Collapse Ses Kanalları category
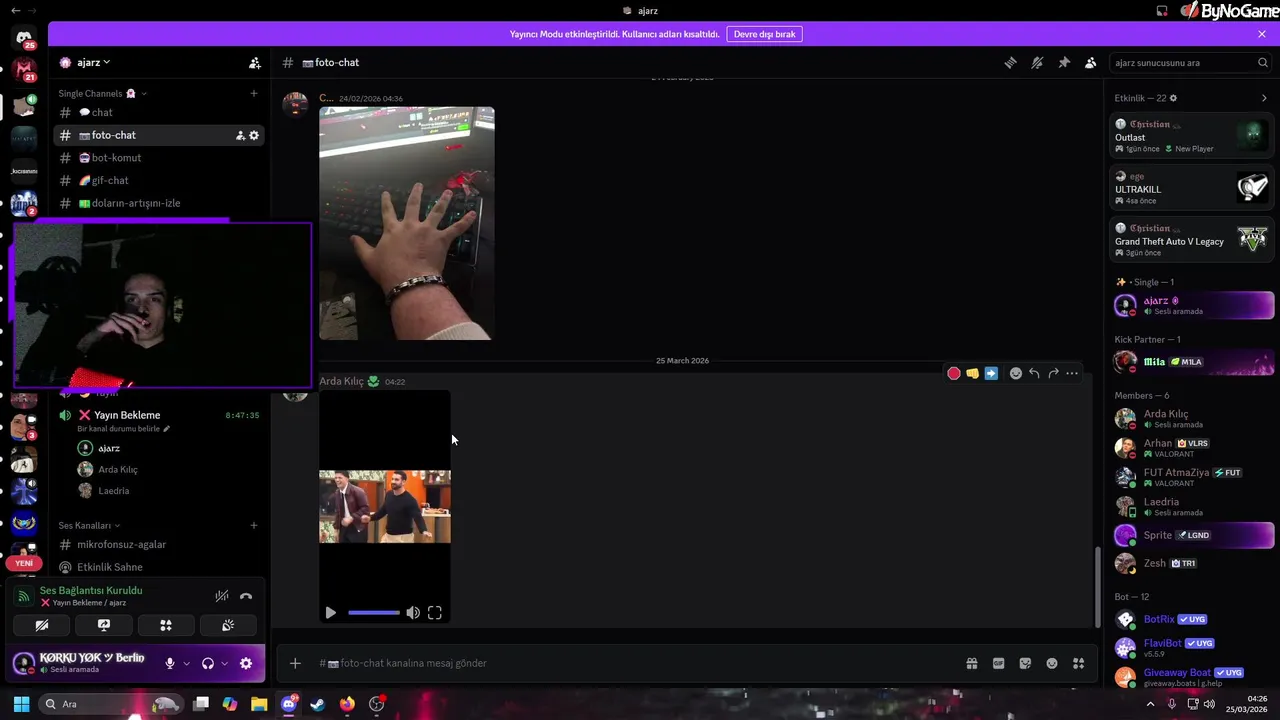 pyautogui.click(x=89, y=525)
